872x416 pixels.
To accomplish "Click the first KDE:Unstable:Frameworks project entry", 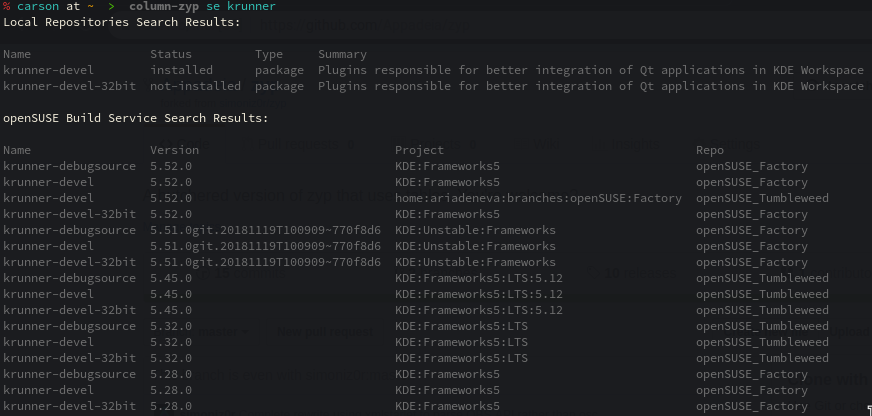I will click(475, 230).
